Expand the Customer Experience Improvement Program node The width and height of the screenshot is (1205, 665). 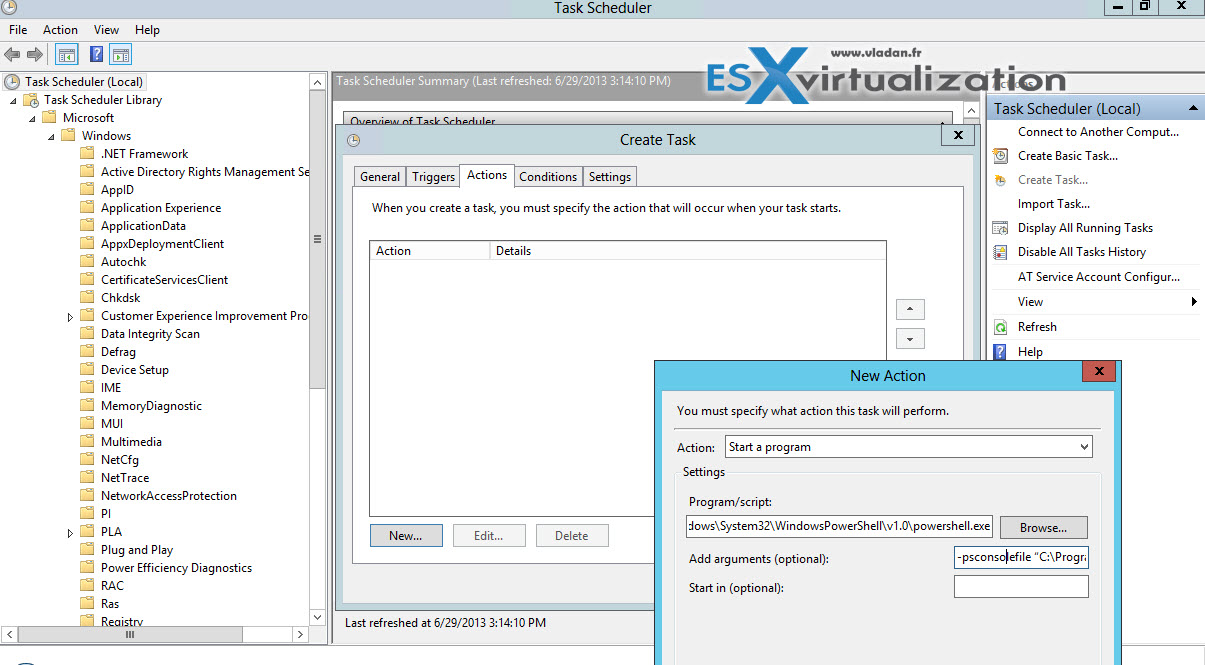[70, 316]
